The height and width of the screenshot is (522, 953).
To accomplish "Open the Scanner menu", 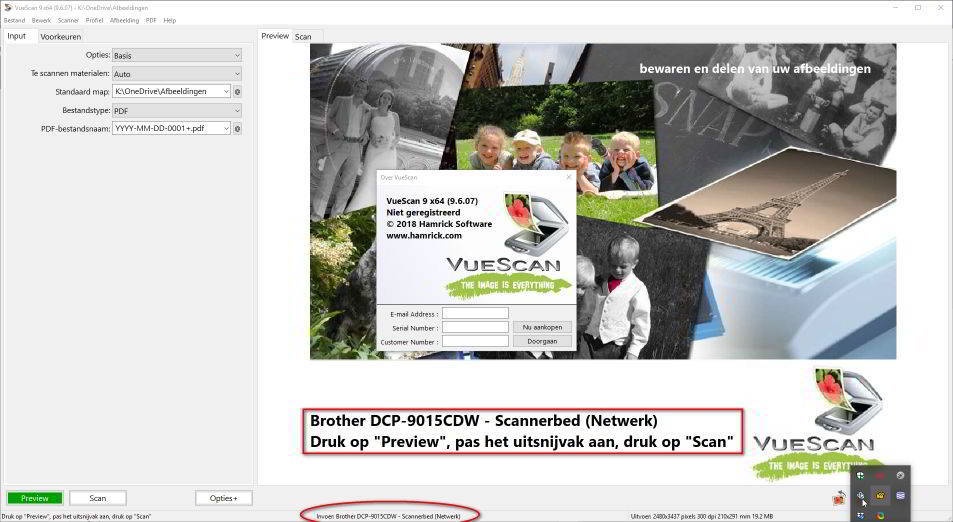I will (x=68, y=20).
